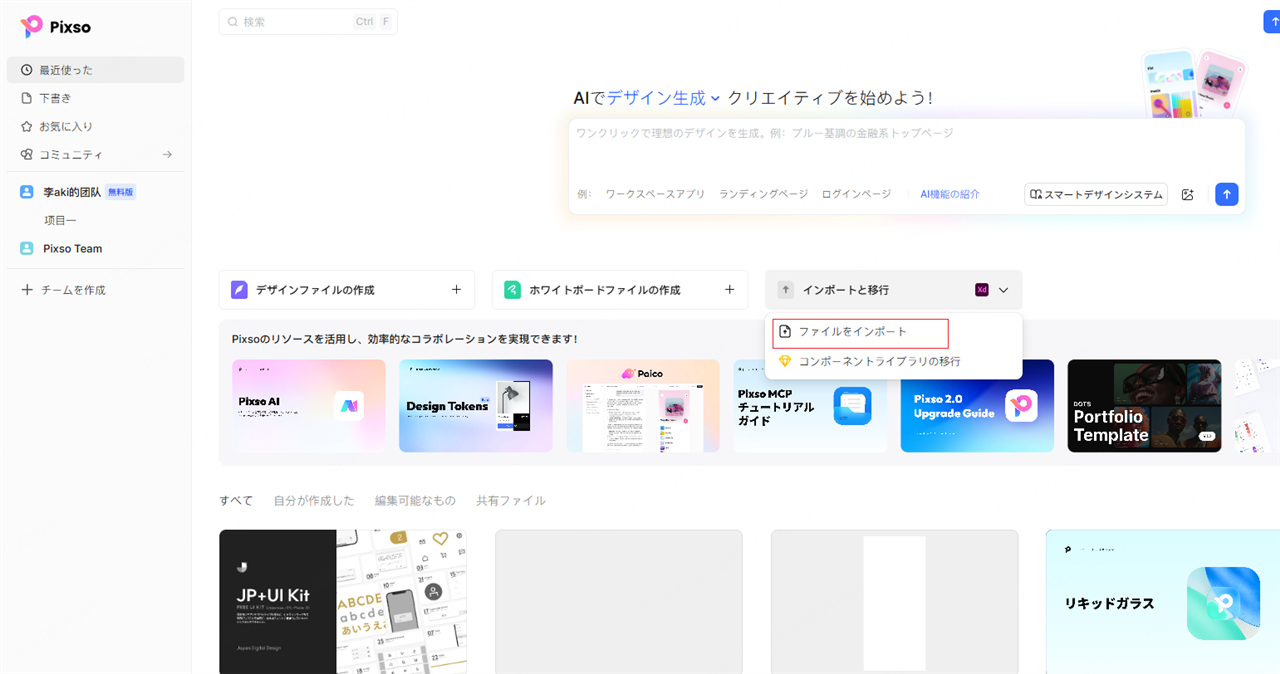Click ホワイトボードファイルの作成 button
1280x674 pixels.
(x=620, y=290)
